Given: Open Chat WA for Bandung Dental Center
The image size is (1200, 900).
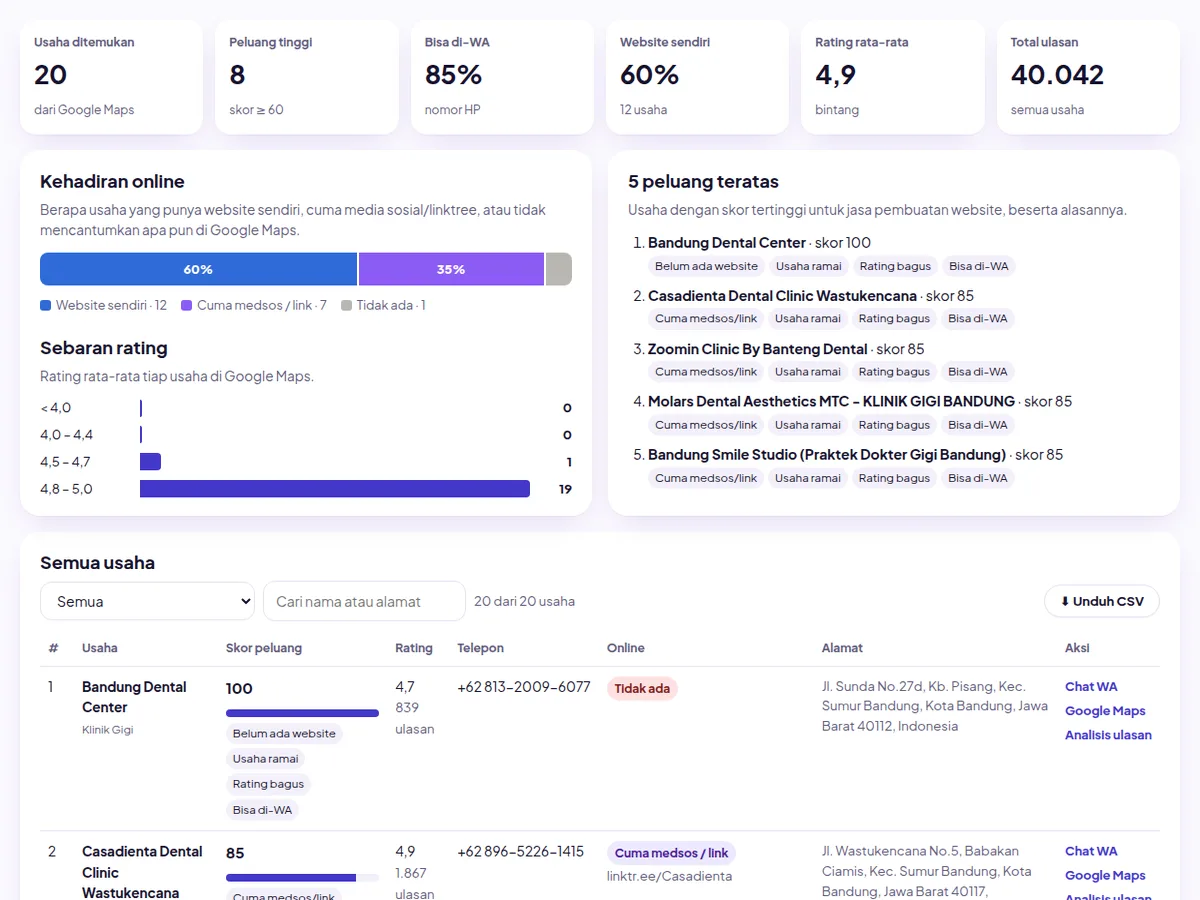Looking at the screenshot, I should (x=1091, y=687).
